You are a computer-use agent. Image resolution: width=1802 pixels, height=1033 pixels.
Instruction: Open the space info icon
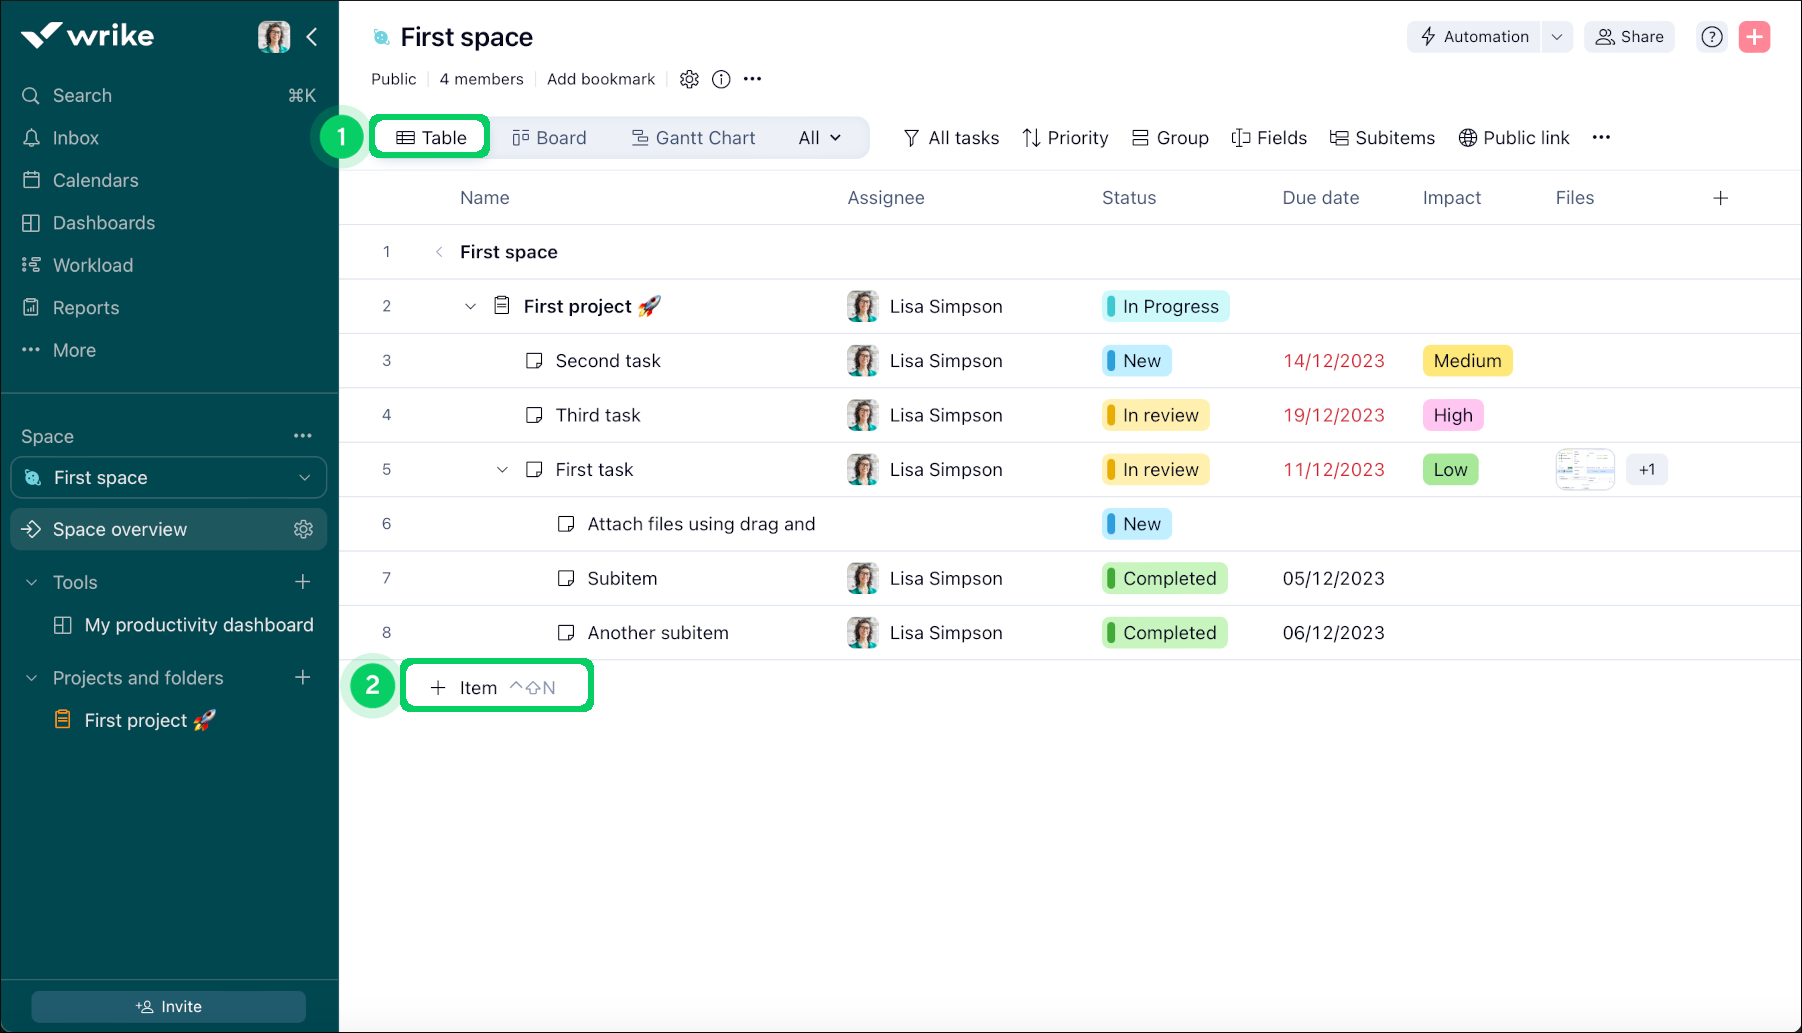(x=721, y=79)
